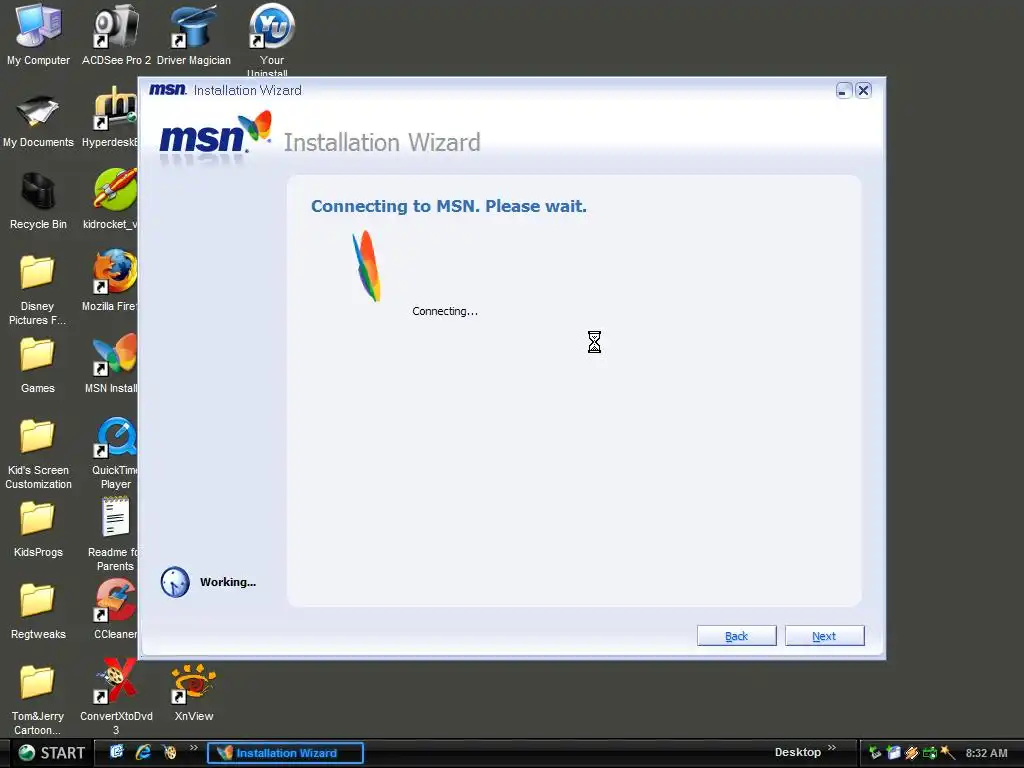
Task: Launch CCleaner shortcut
Action: (115, 600)
